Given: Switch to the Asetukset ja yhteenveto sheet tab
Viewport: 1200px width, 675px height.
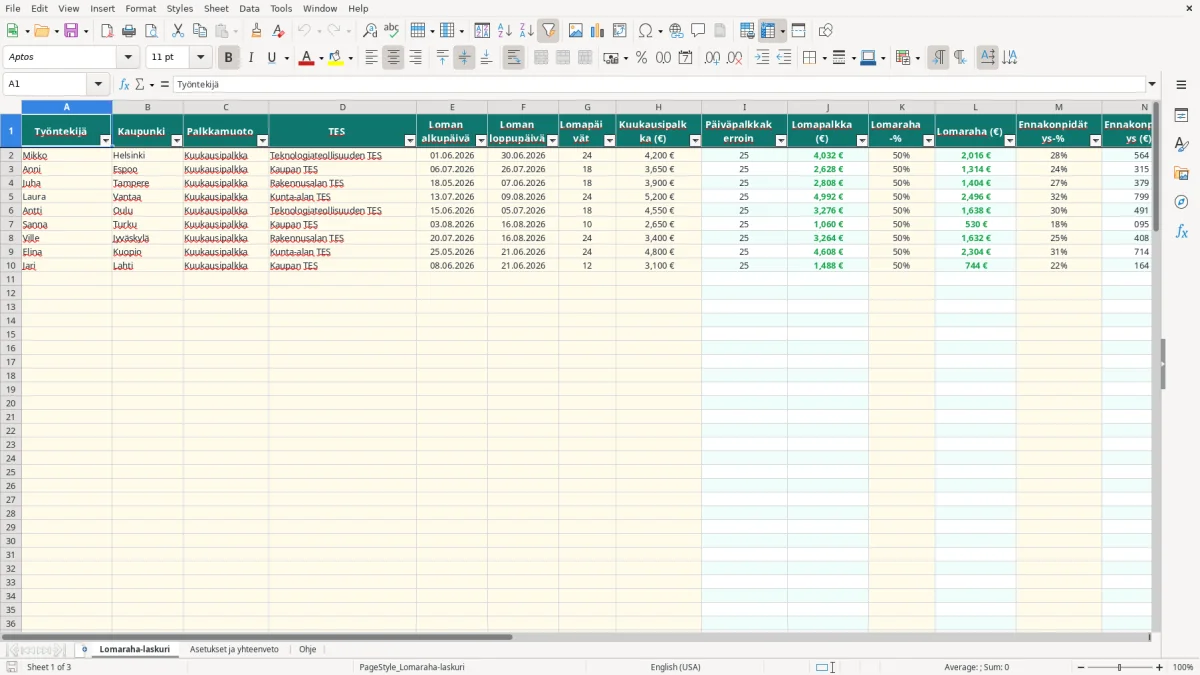Looking at the screenshot, I should tap(234, 649).
